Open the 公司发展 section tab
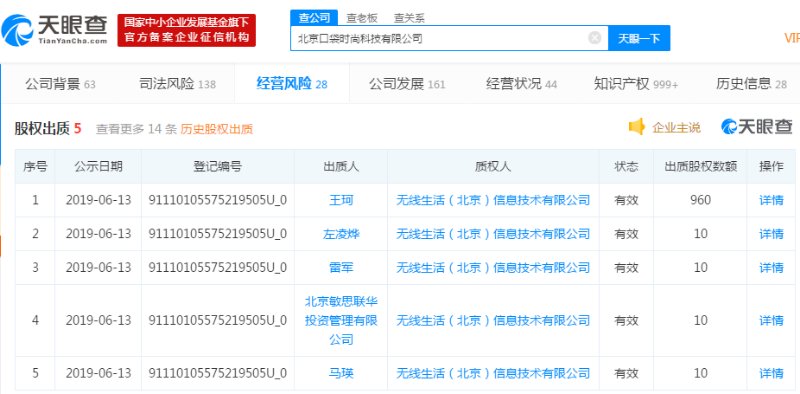800x394 pixels. tap(407, 84)
